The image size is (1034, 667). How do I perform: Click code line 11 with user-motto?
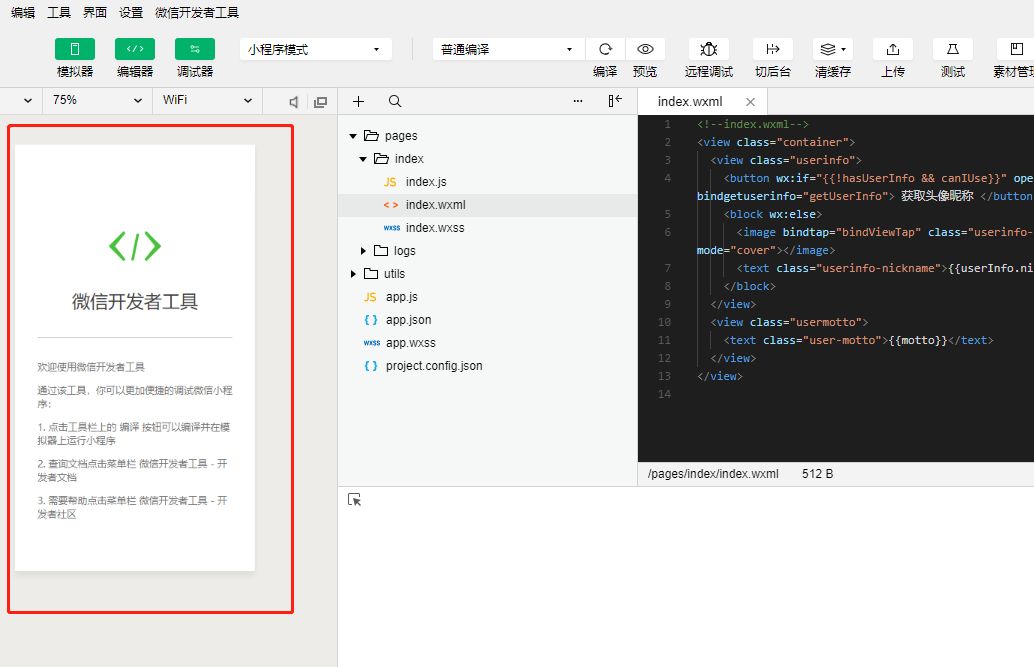[x=858, y=340]
